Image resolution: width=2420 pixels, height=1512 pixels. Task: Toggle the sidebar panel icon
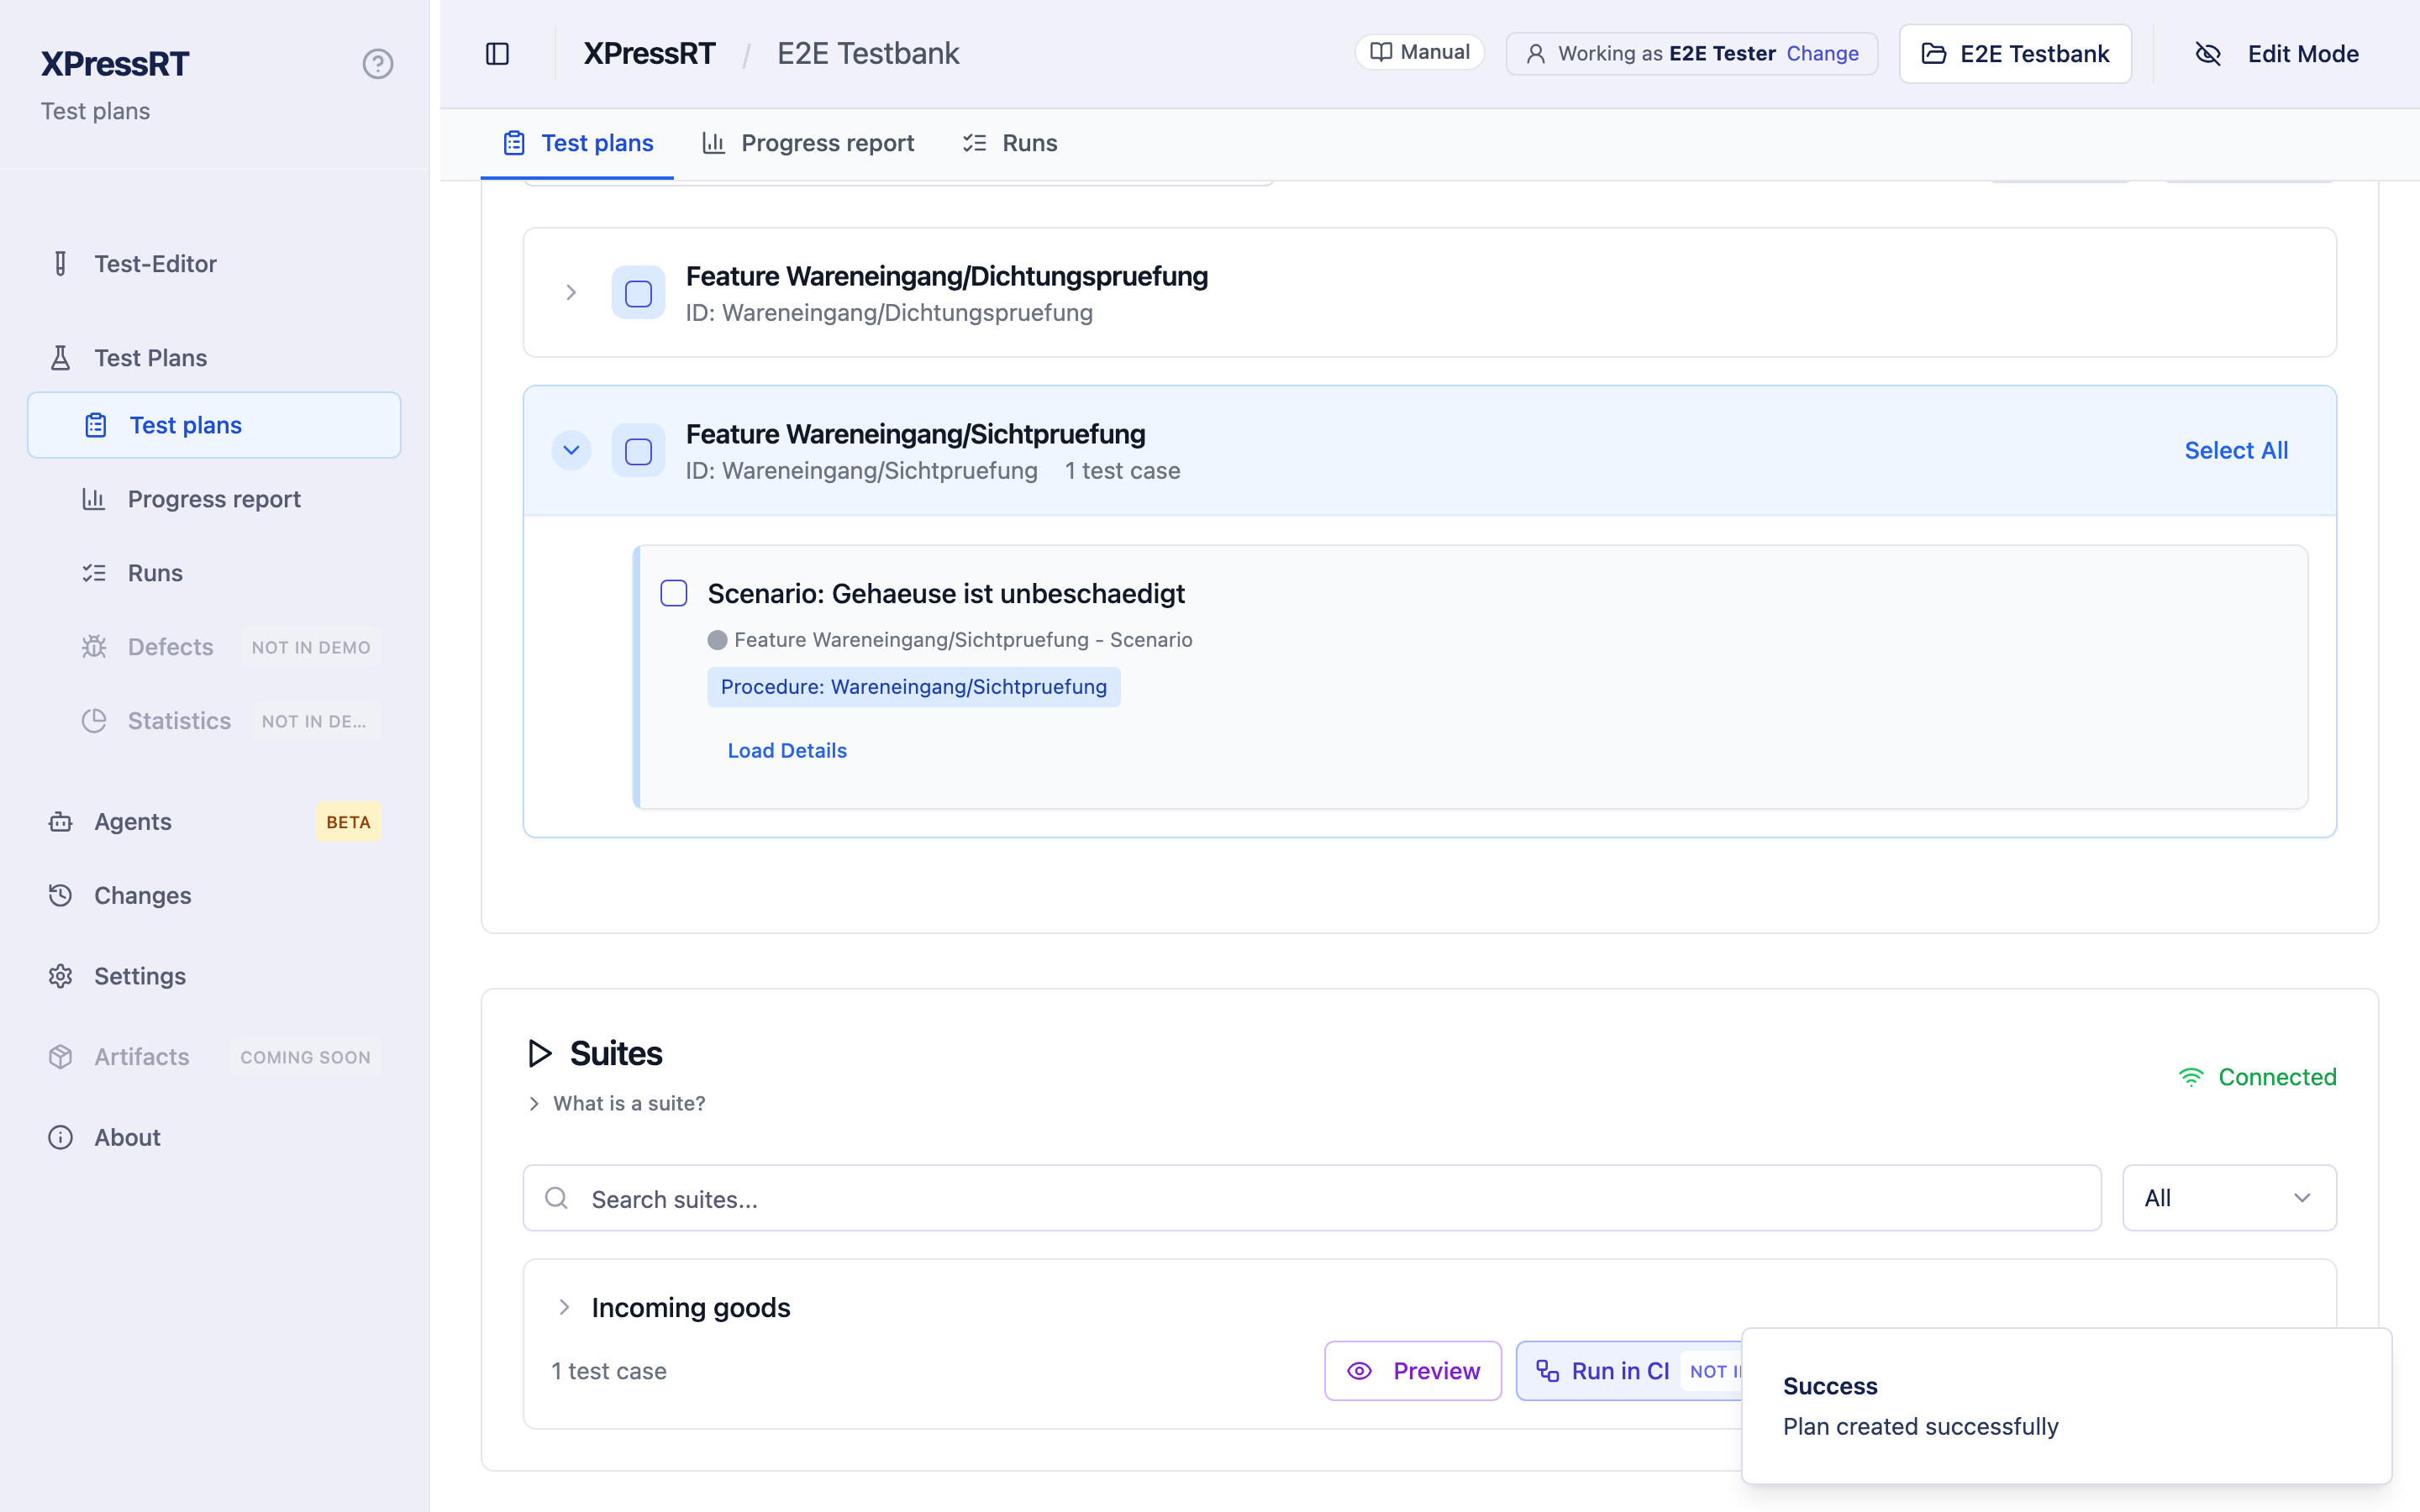497,54
